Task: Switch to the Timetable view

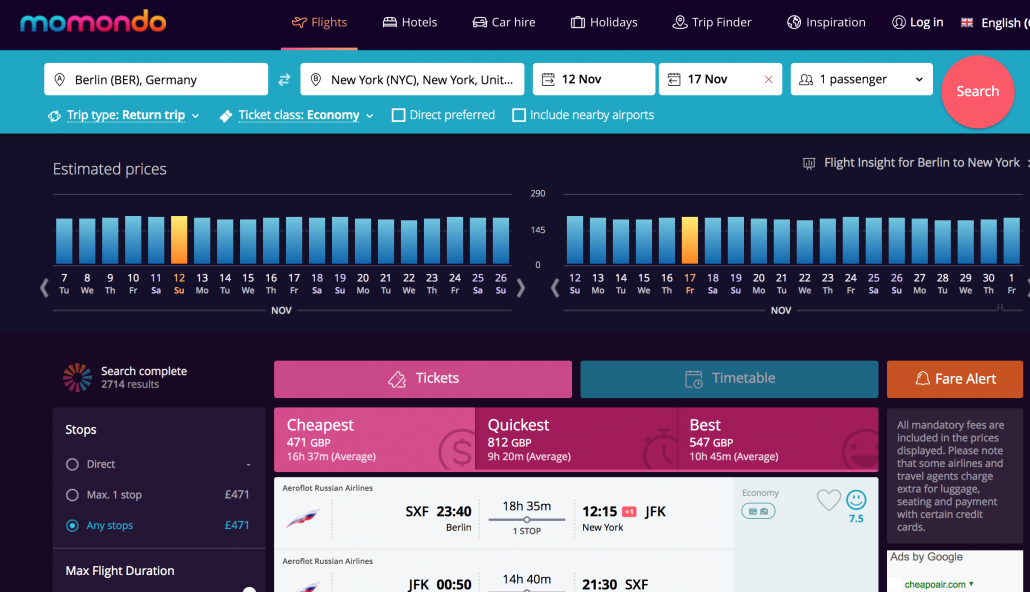Action: tap(728, 379)
